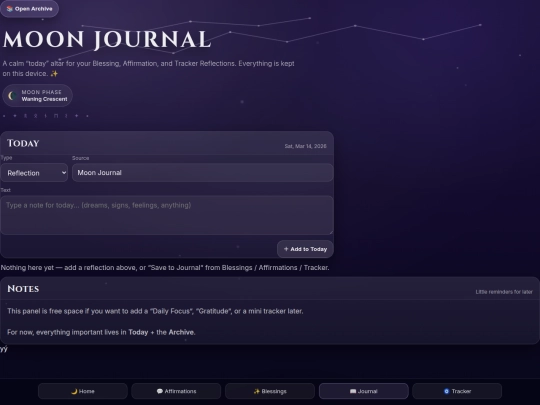Focus the Source field containing Moon Journal
The width and height of the screenshot is (540, 405).
[202, 173]
